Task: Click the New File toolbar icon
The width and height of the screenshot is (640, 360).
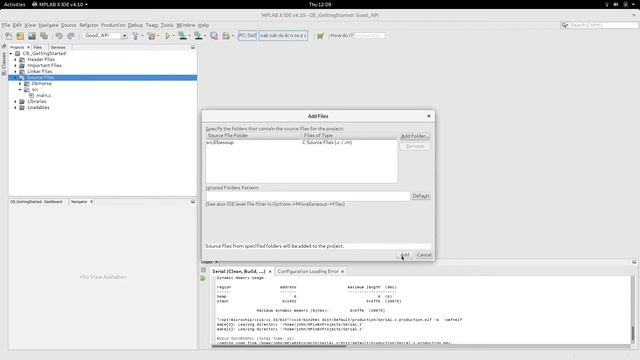Action: click(9, 36)
